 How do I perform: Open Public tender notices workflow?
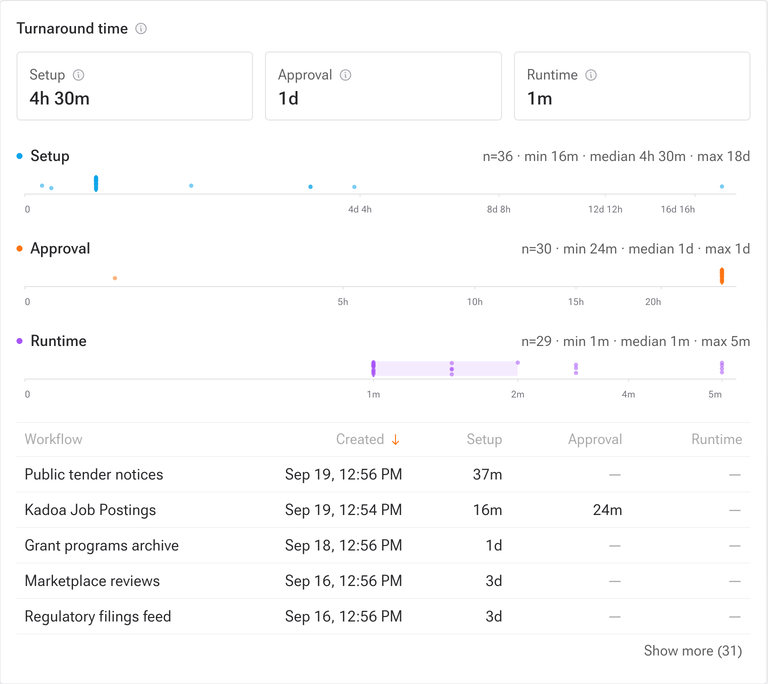pos(94,474)
